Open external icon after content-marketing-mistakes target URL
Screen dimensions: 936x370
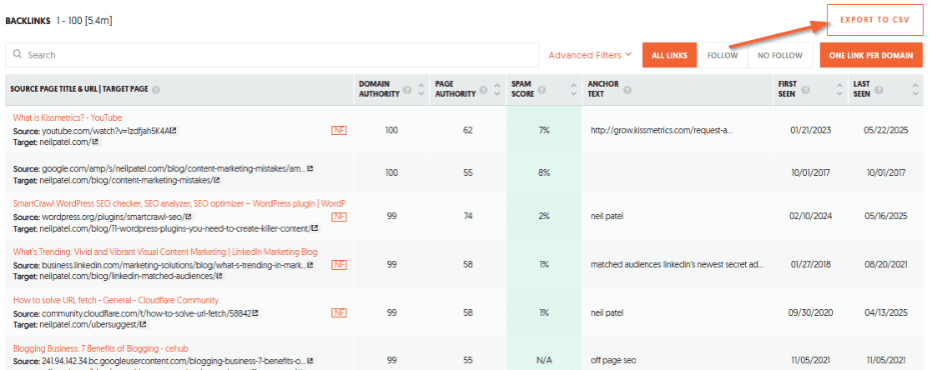click(x=217, y=180)
